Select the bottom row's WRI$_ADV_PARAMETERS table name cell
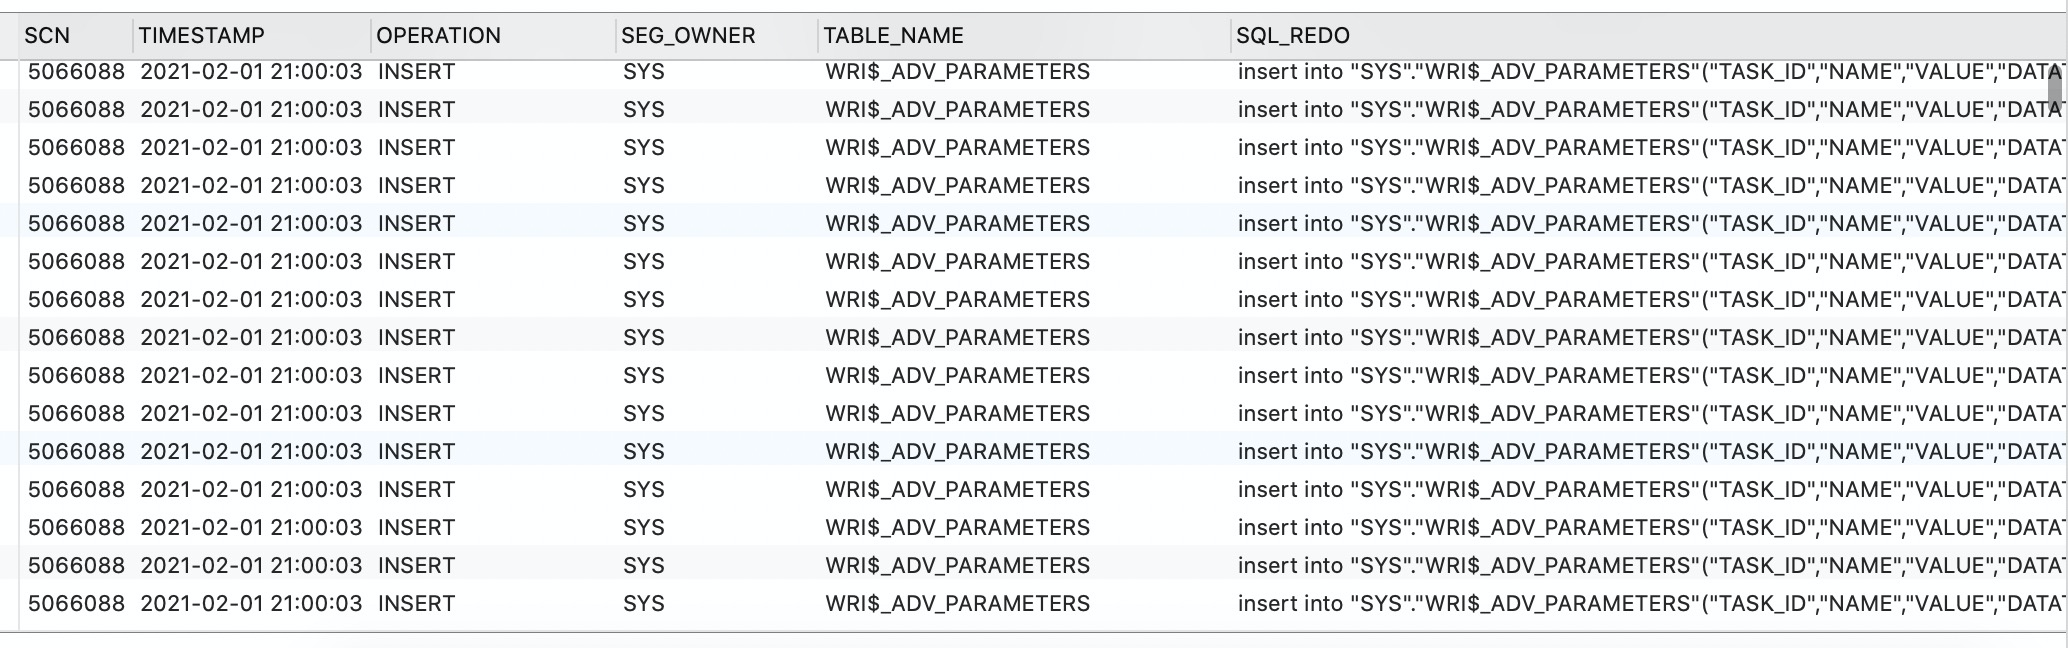Image resolution: width=2068 pixels, height=648 pixels. click(957, 604)
